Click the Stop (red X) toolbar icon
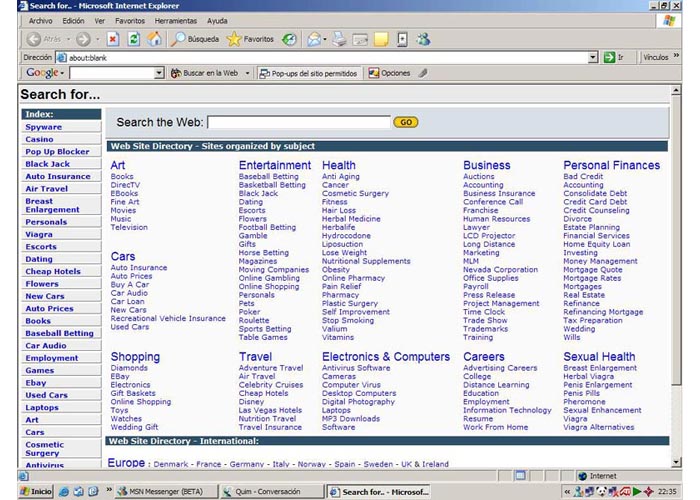Screen dimensions: 700x500 113,39
